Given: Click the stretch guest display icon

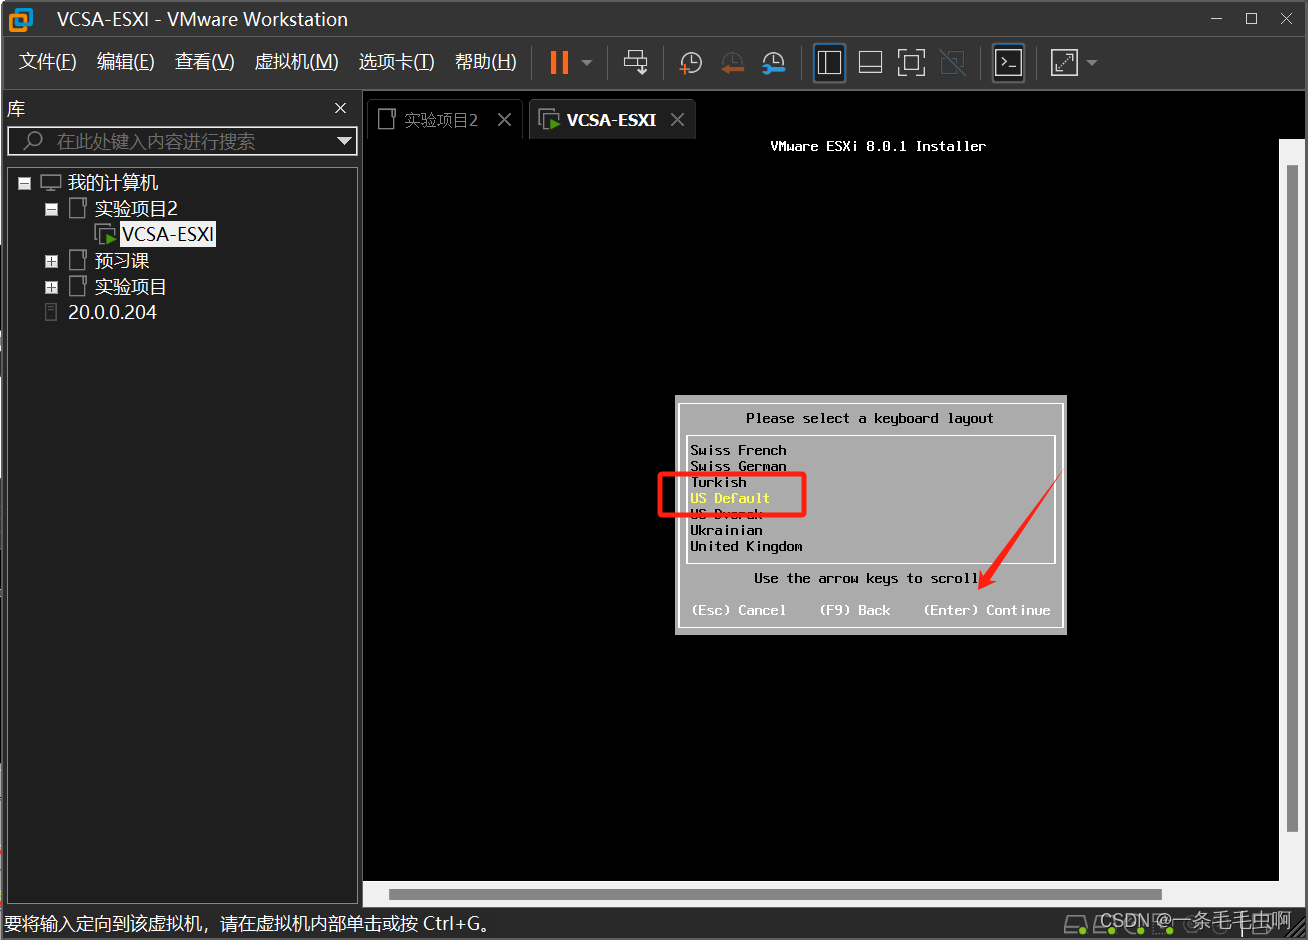Looking at the screenshot, I should [1065, 63].
